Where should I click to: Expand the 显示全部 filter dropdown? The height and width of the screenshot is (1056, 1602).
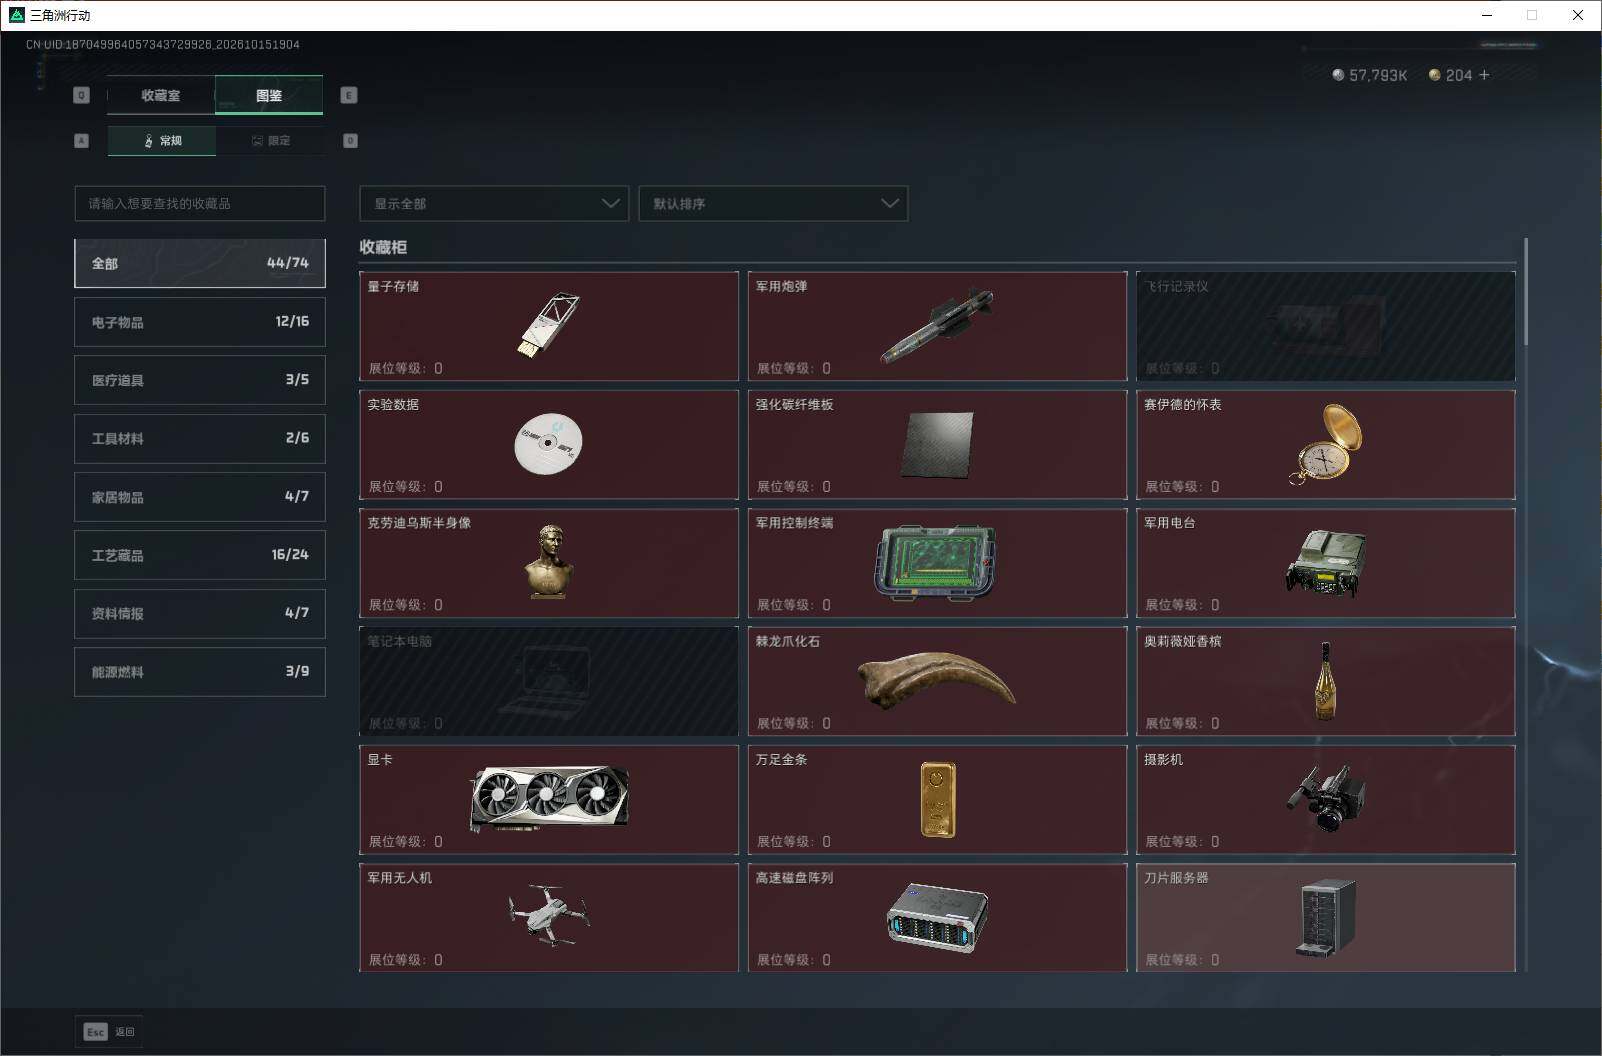(x=494, y=203)
